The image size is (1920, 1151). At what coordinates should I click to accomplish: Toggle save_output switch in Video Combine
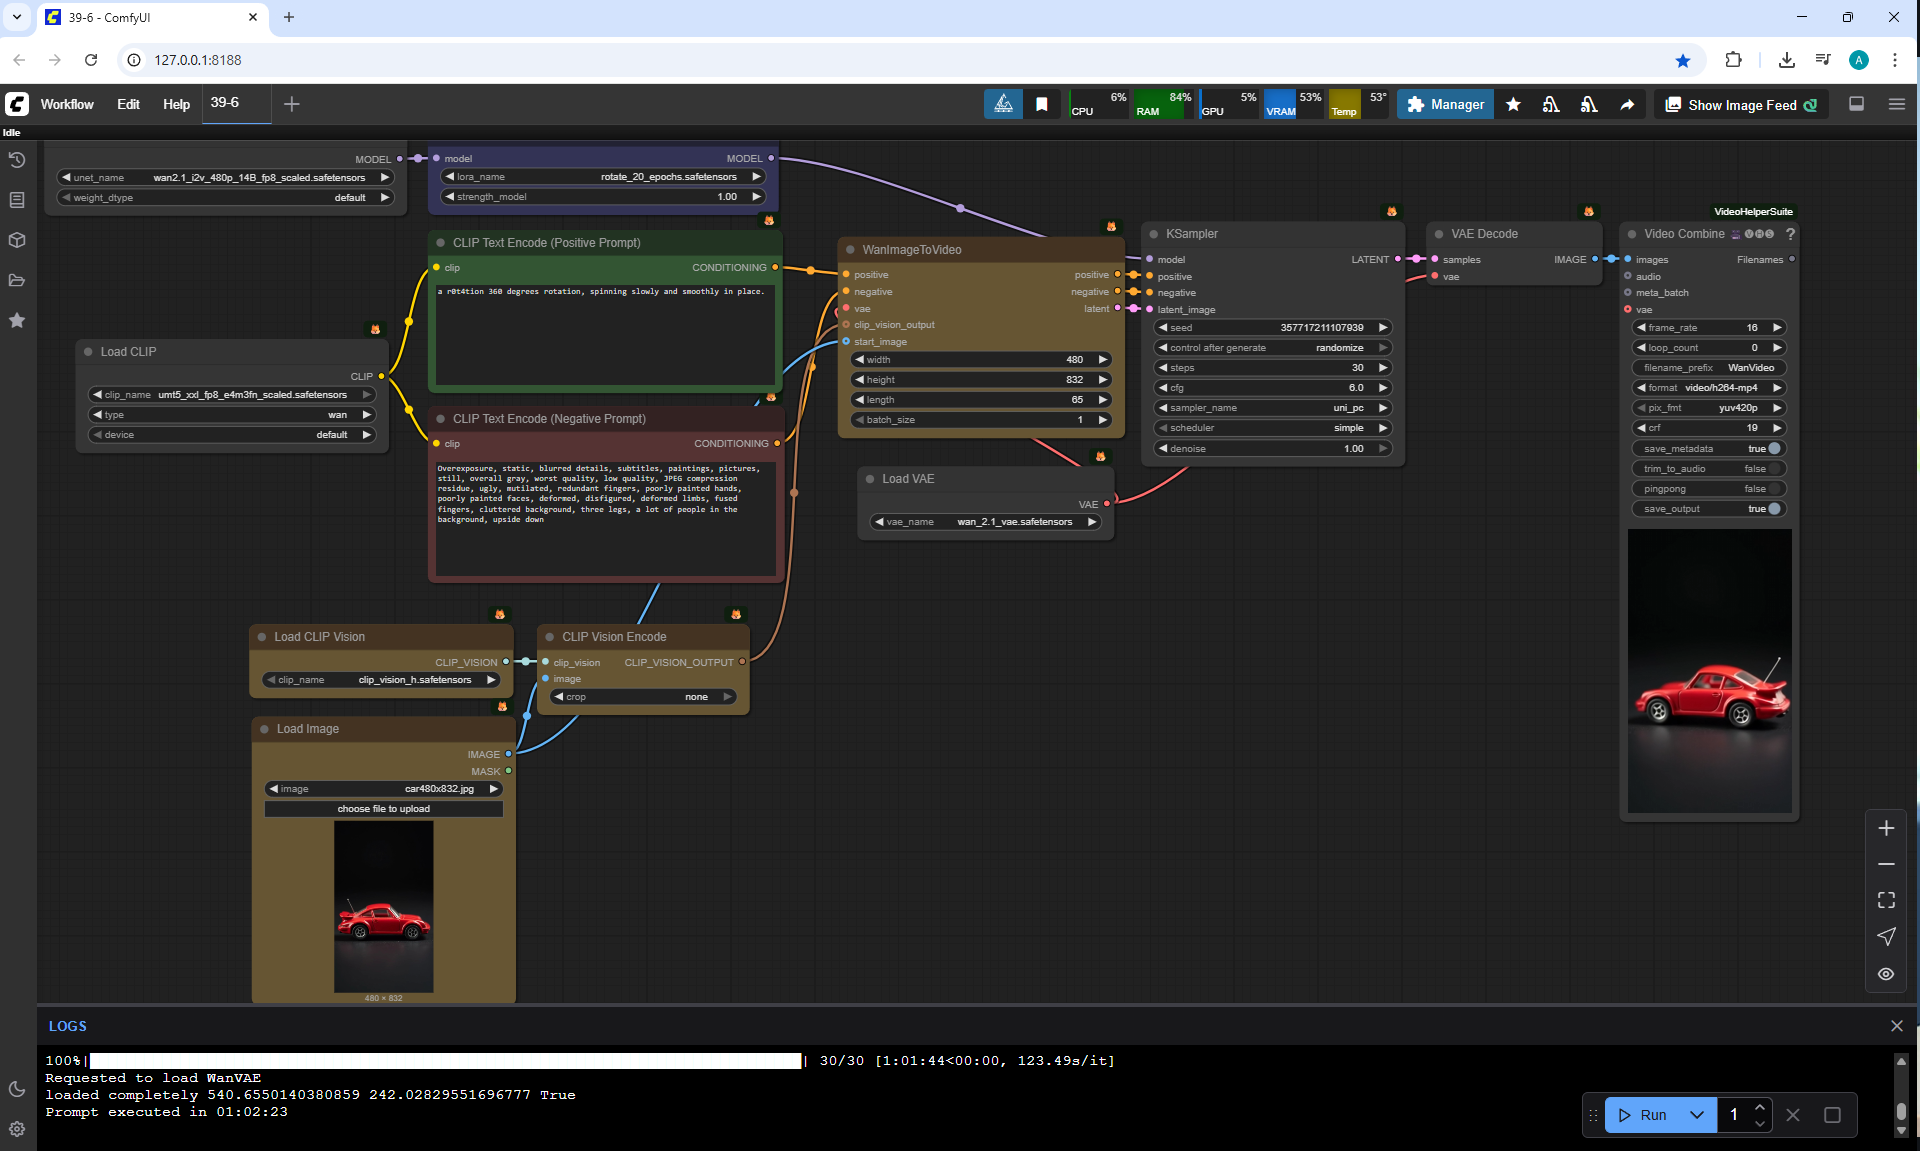(1773, 509)
